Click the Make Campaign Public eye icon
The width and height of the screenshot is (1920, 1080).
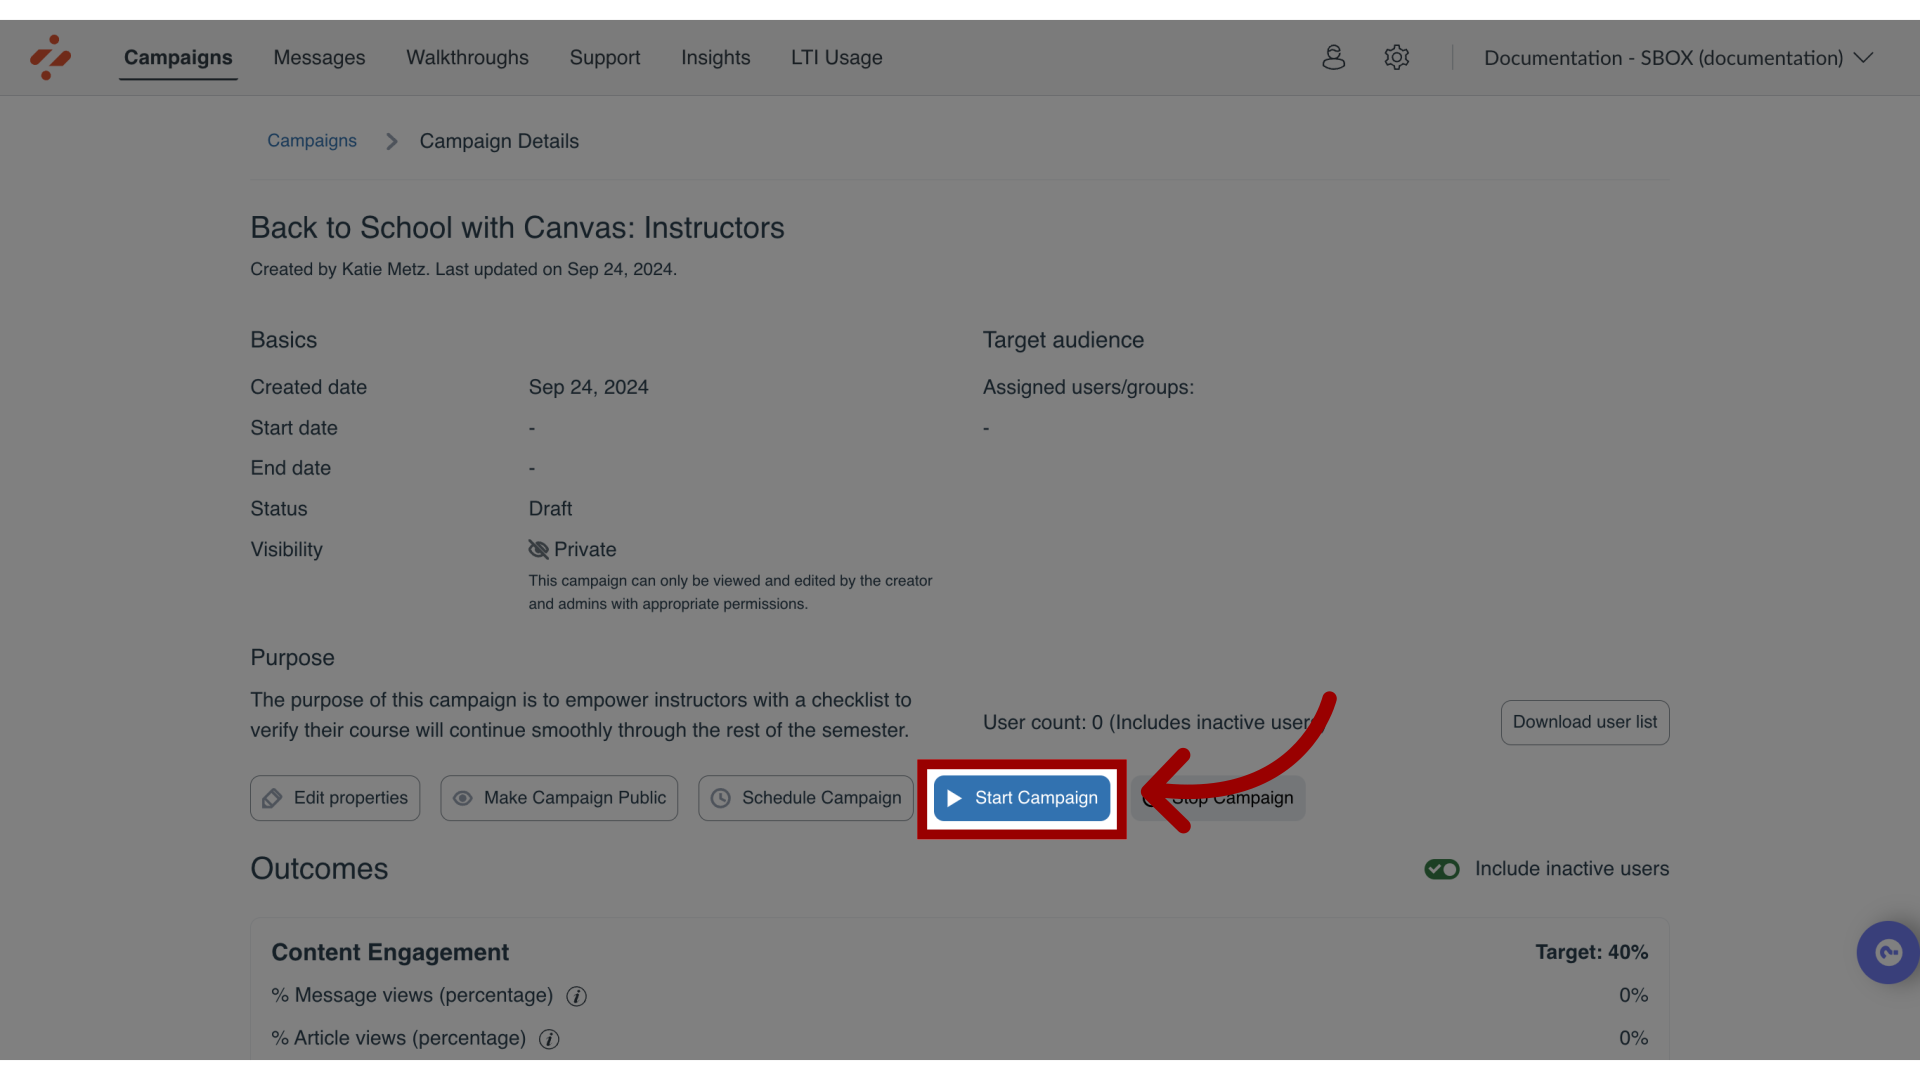[462, 798]
